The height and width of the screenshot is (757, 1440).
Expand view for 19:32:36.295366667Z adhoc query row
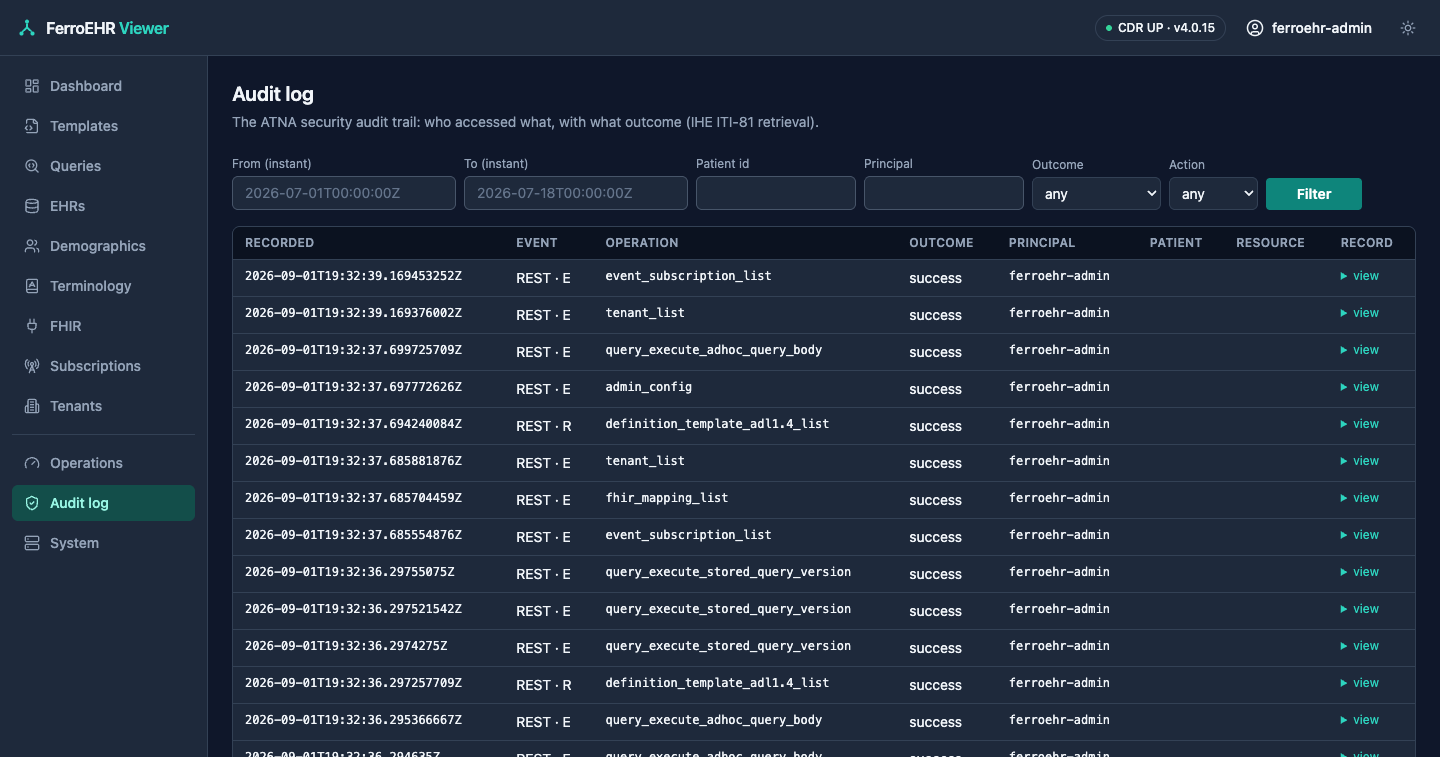pyautogui.click(x=1359, y=720)
